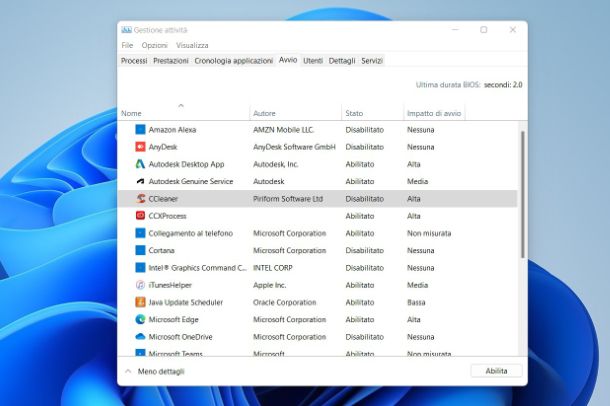The height and width of the screenshot is (406, 610).
Task: Open the File menu
Action: pos(127,45)
